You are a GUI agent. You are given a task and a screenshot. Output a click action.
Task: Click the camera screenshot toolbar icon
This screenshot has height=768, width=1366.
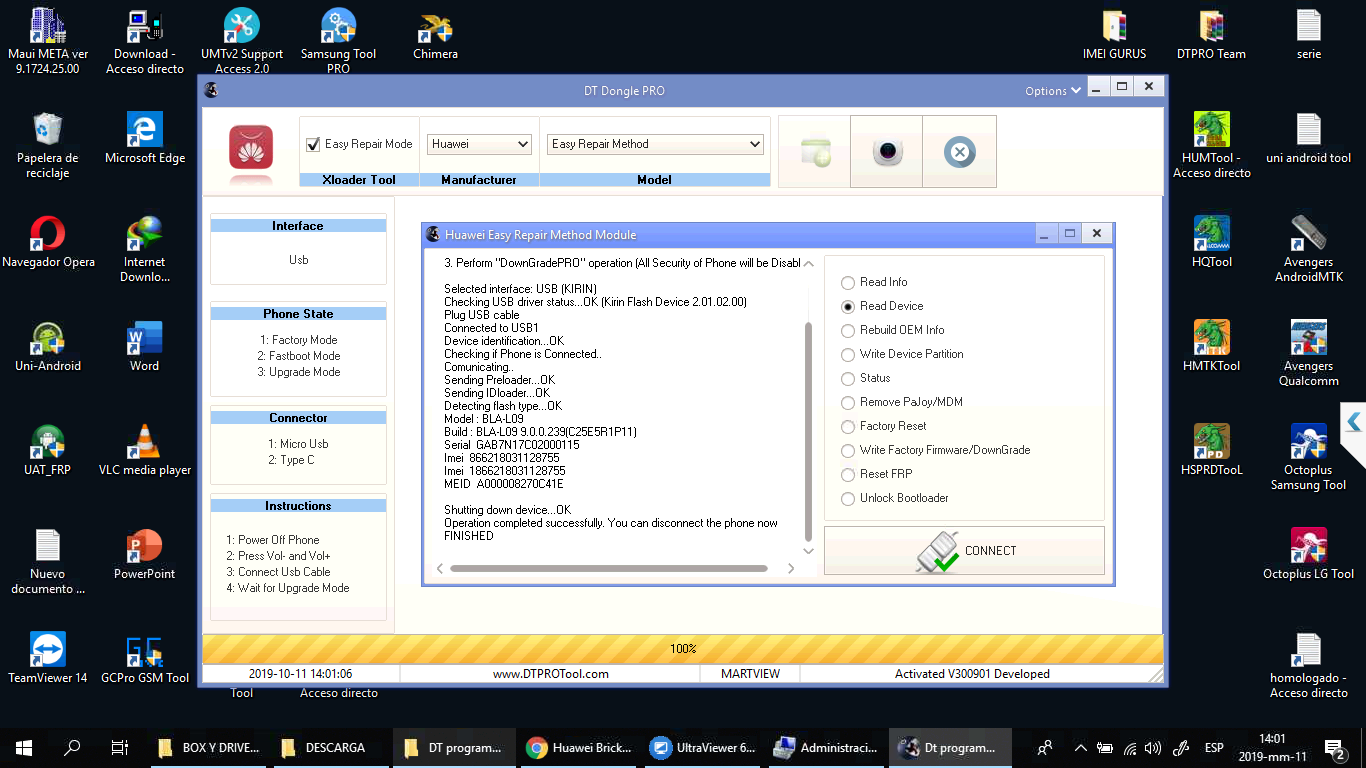point(887,152)
